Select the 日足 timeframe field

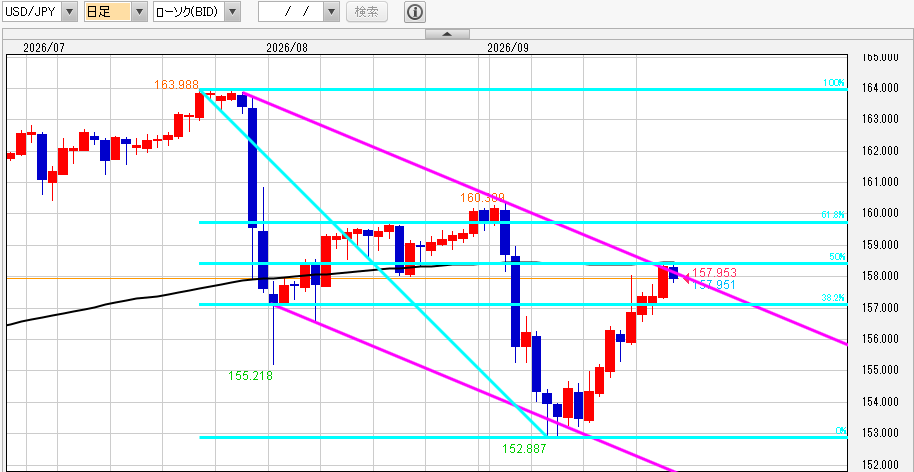pos(108,12)
